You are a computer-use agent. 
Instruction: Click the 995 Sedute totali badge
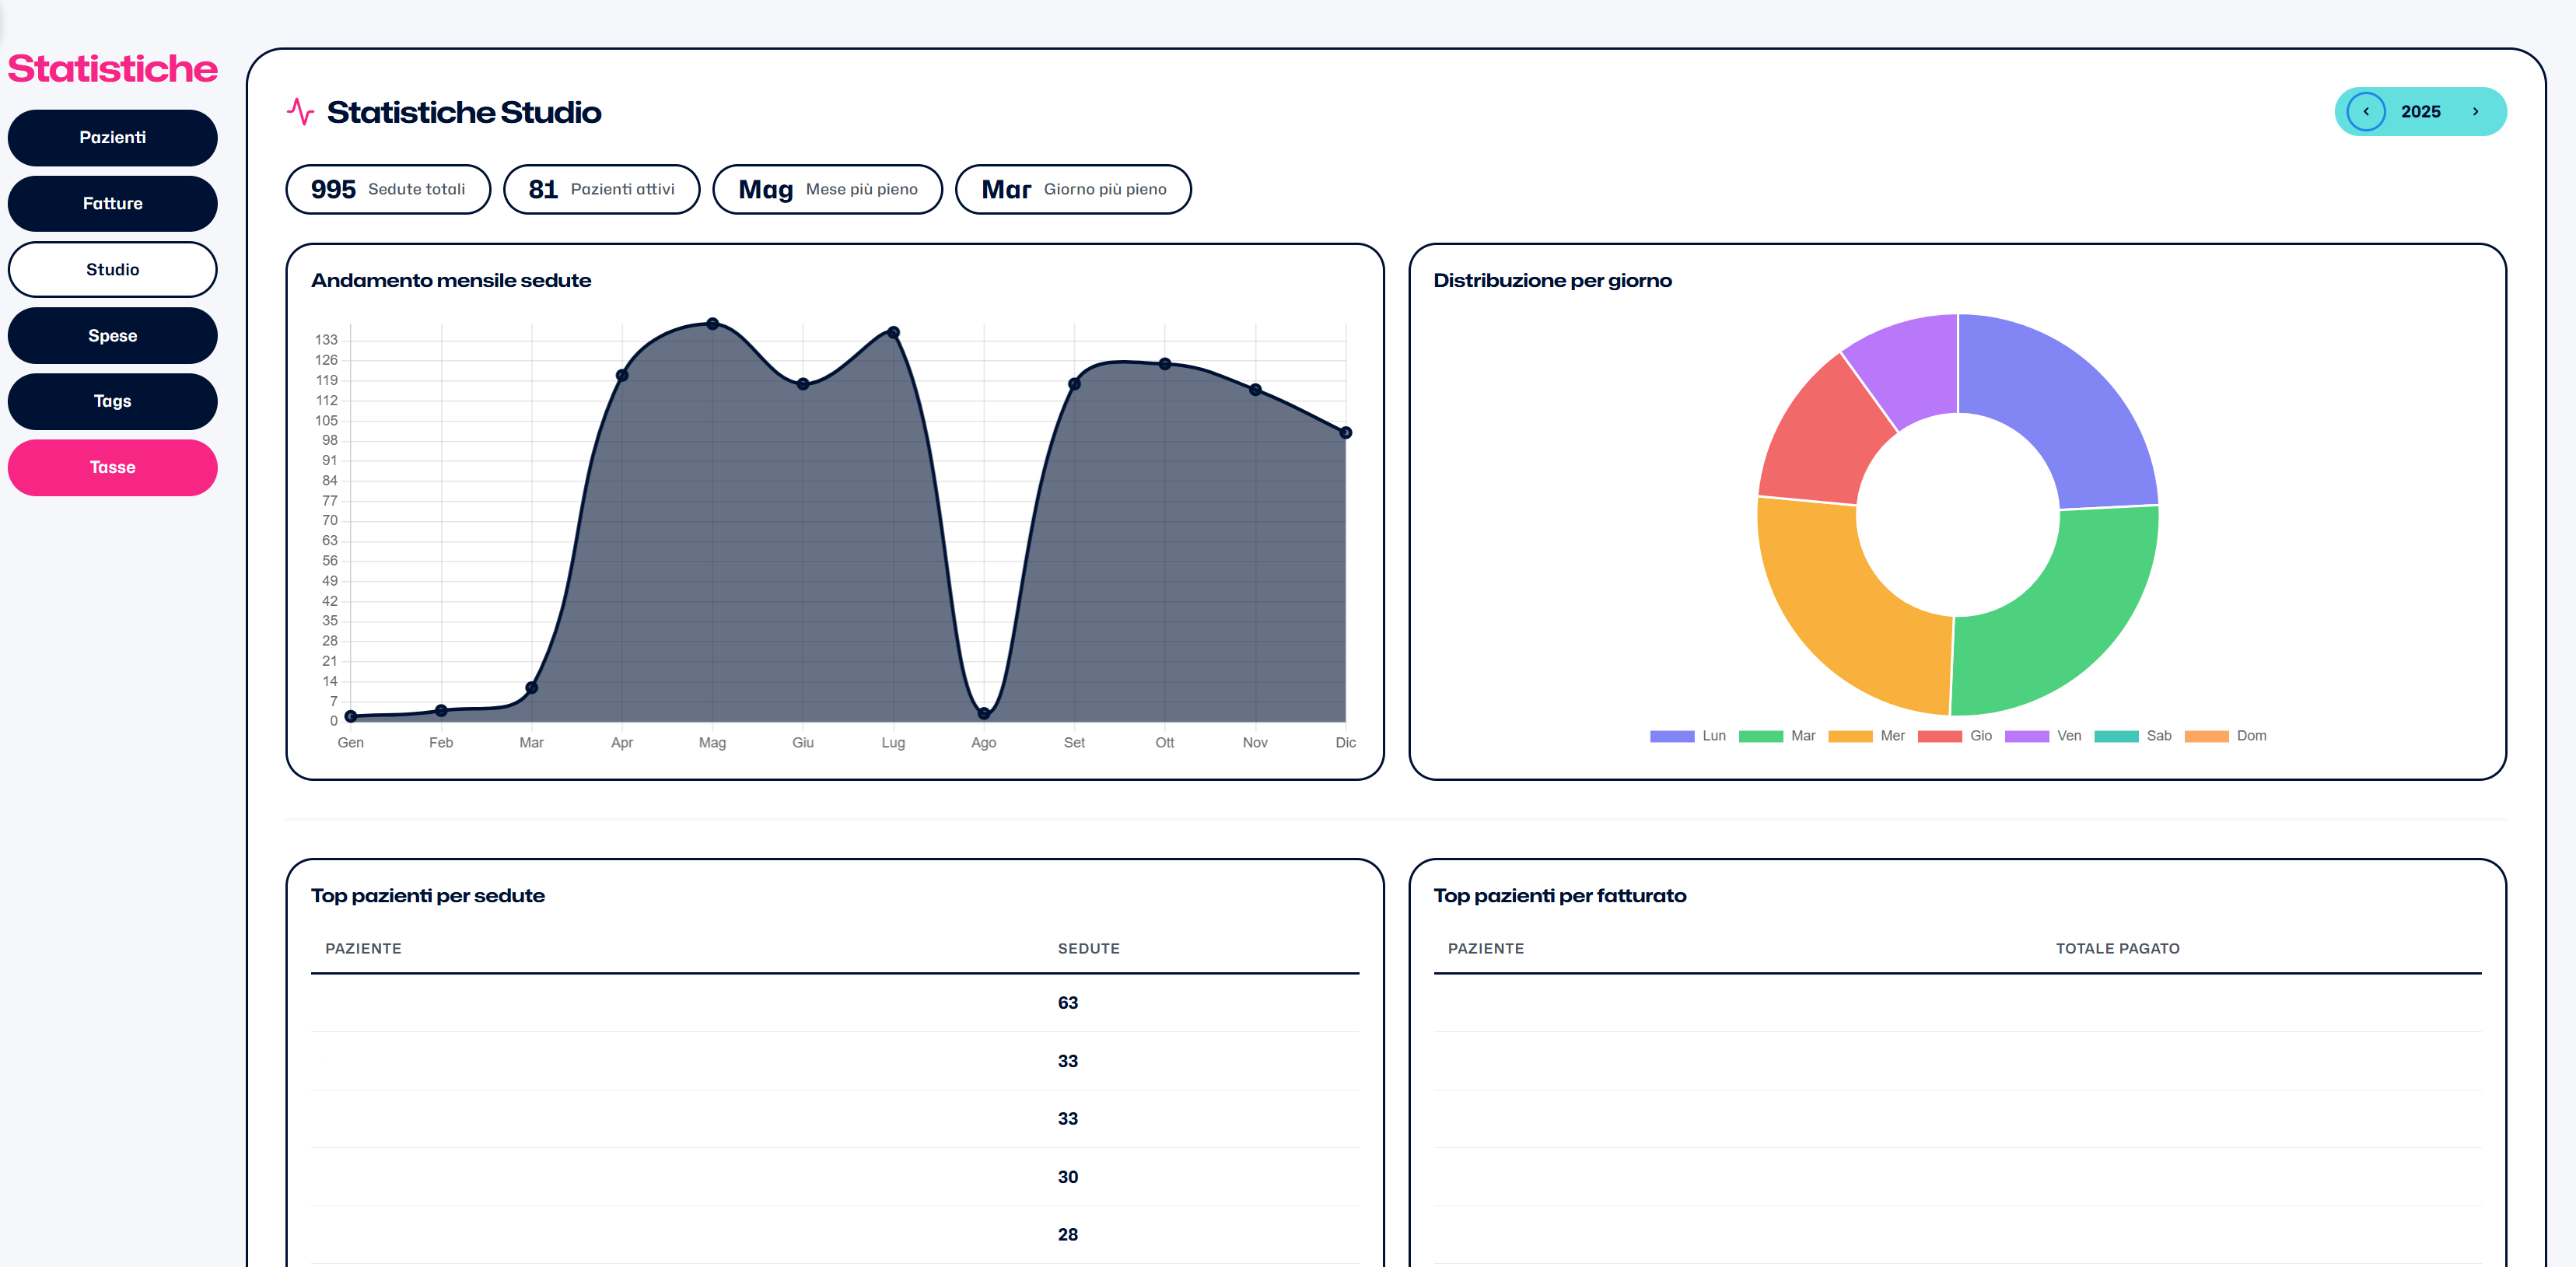[388, 189]
